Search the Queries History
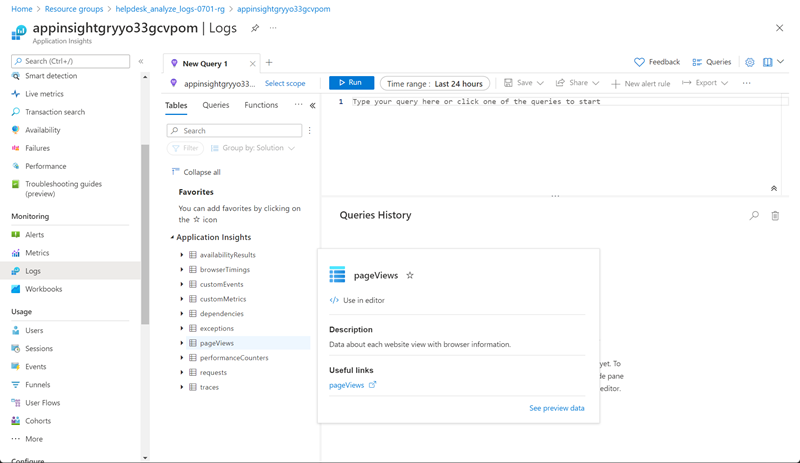 tap(754, 215)
